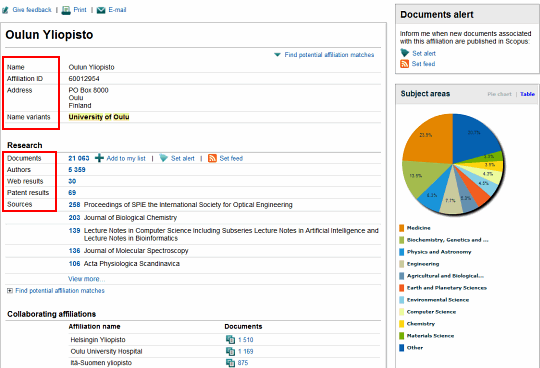This screenshot has height=368, width=540.
Task: Click the Affiliation ID value 60012954
Action: [x=84, y=79]
